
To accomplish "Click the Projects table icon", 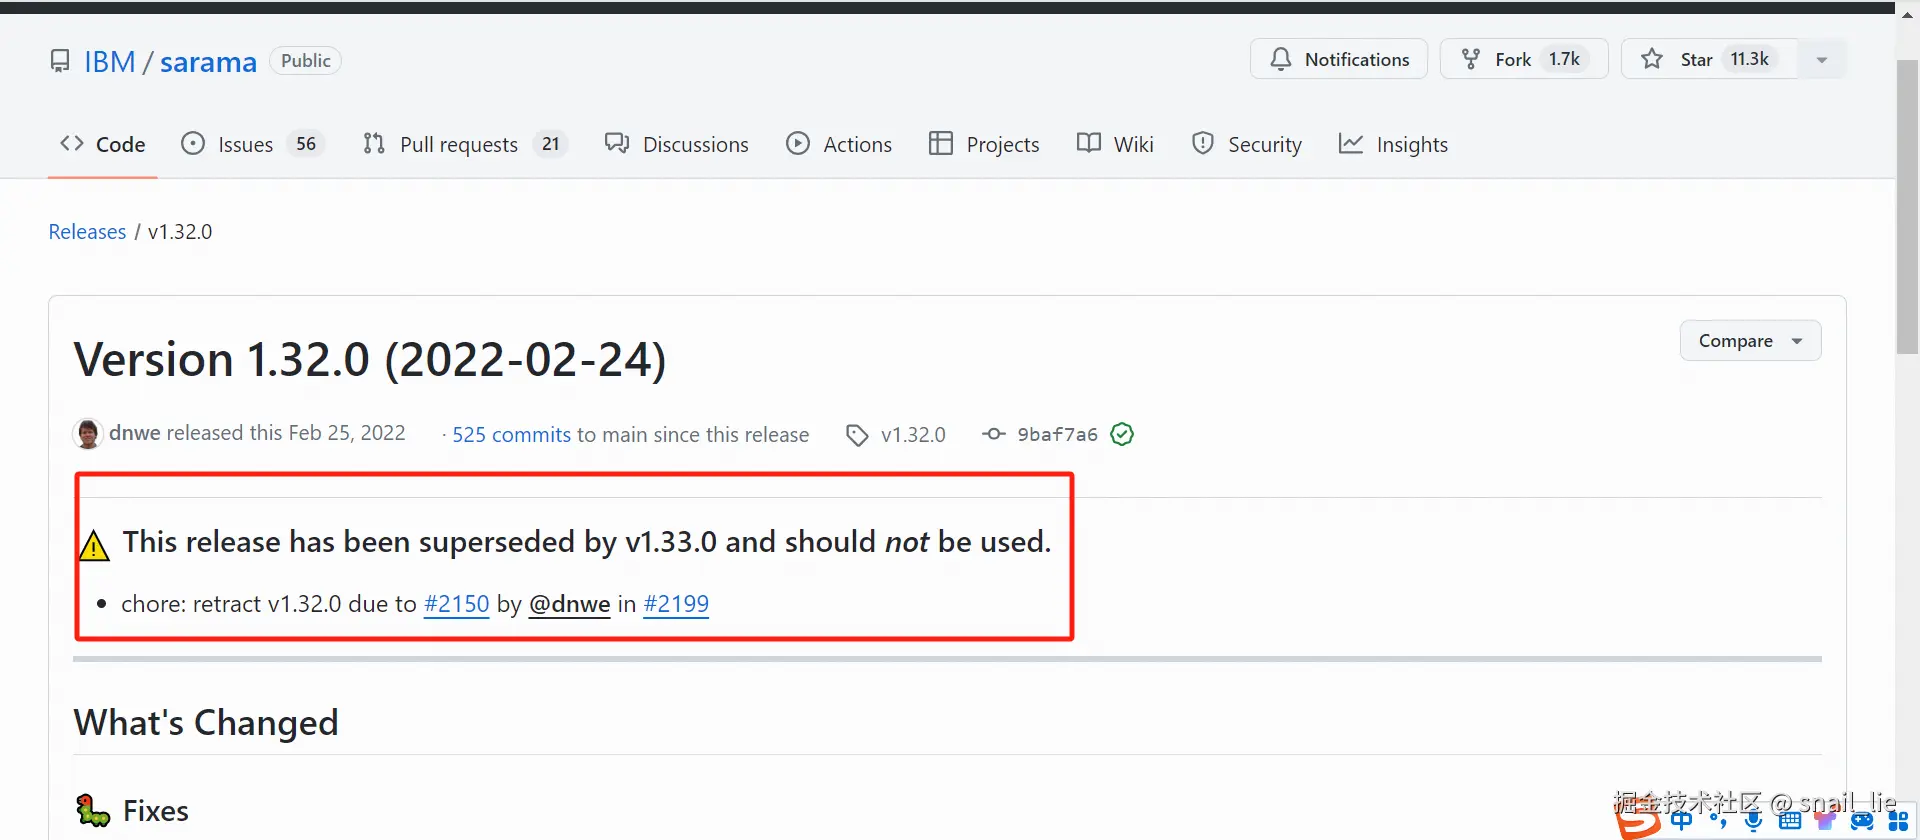I will (x=941, y=143).
